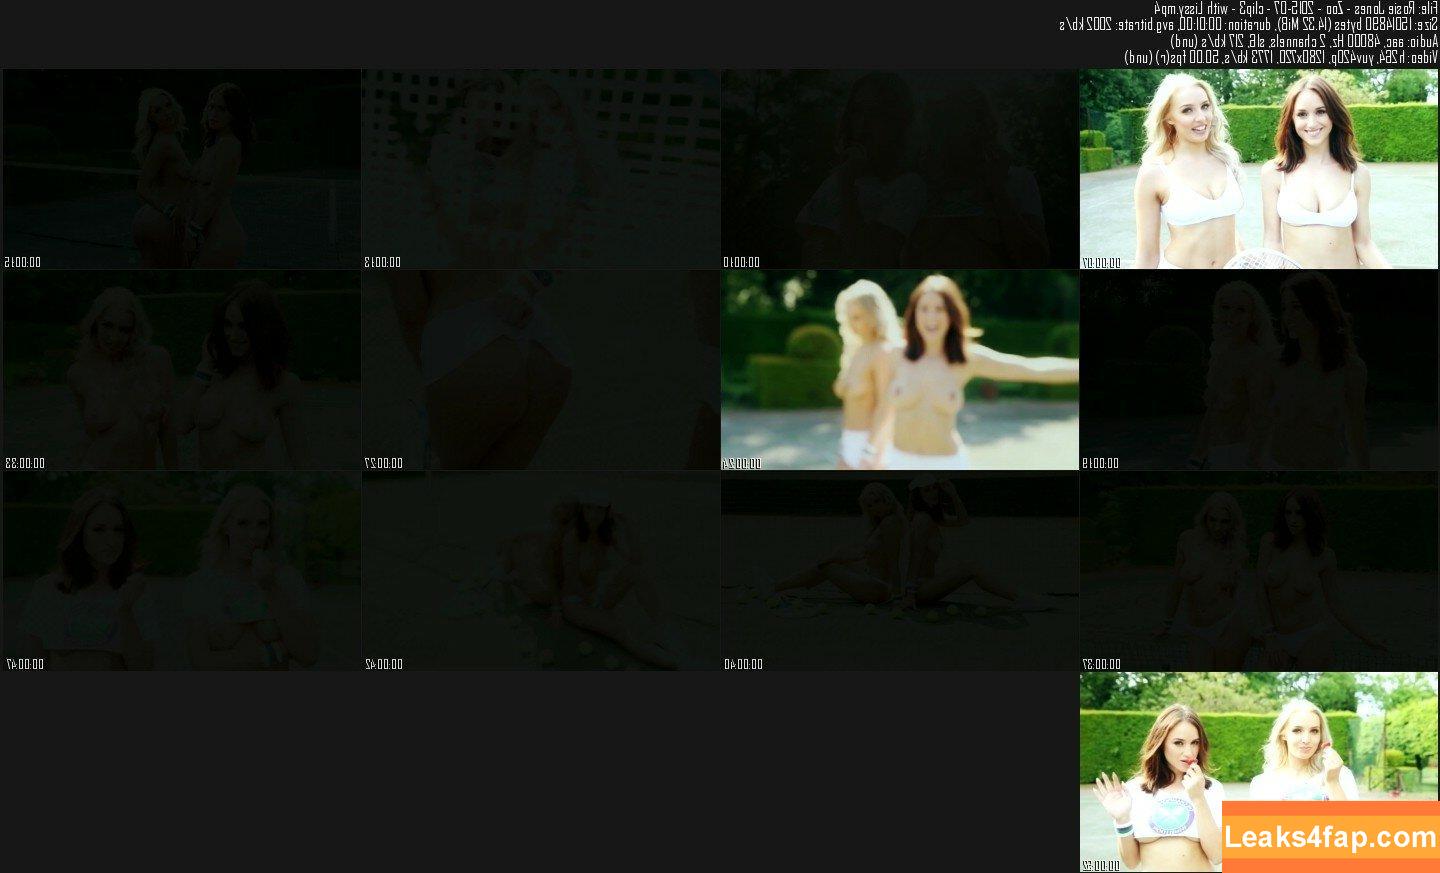Click the timestamp on the bright second-row thumbnail
Image resolution: width=1440 pixels, height=873 pixels.
(x=742, y=463)
